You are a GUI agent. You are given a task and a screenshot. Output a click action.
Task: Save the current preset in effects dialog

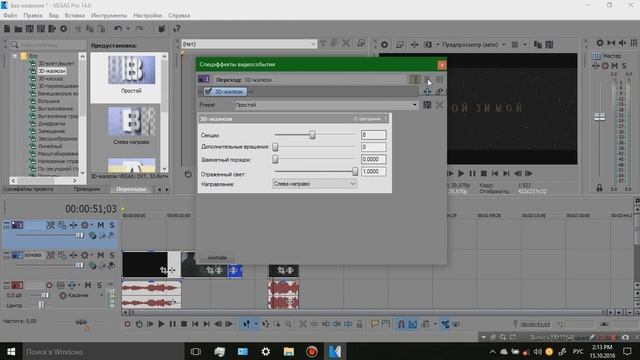(427, 105)
